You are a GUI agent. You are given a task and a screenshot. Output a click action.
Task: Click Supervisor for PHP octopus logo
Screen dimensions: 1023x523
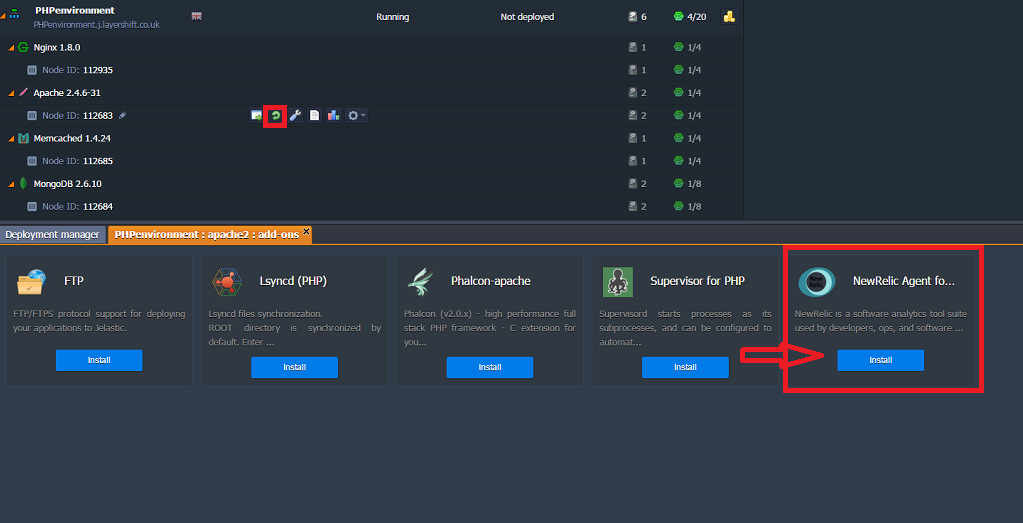click(x=618, y=282)
